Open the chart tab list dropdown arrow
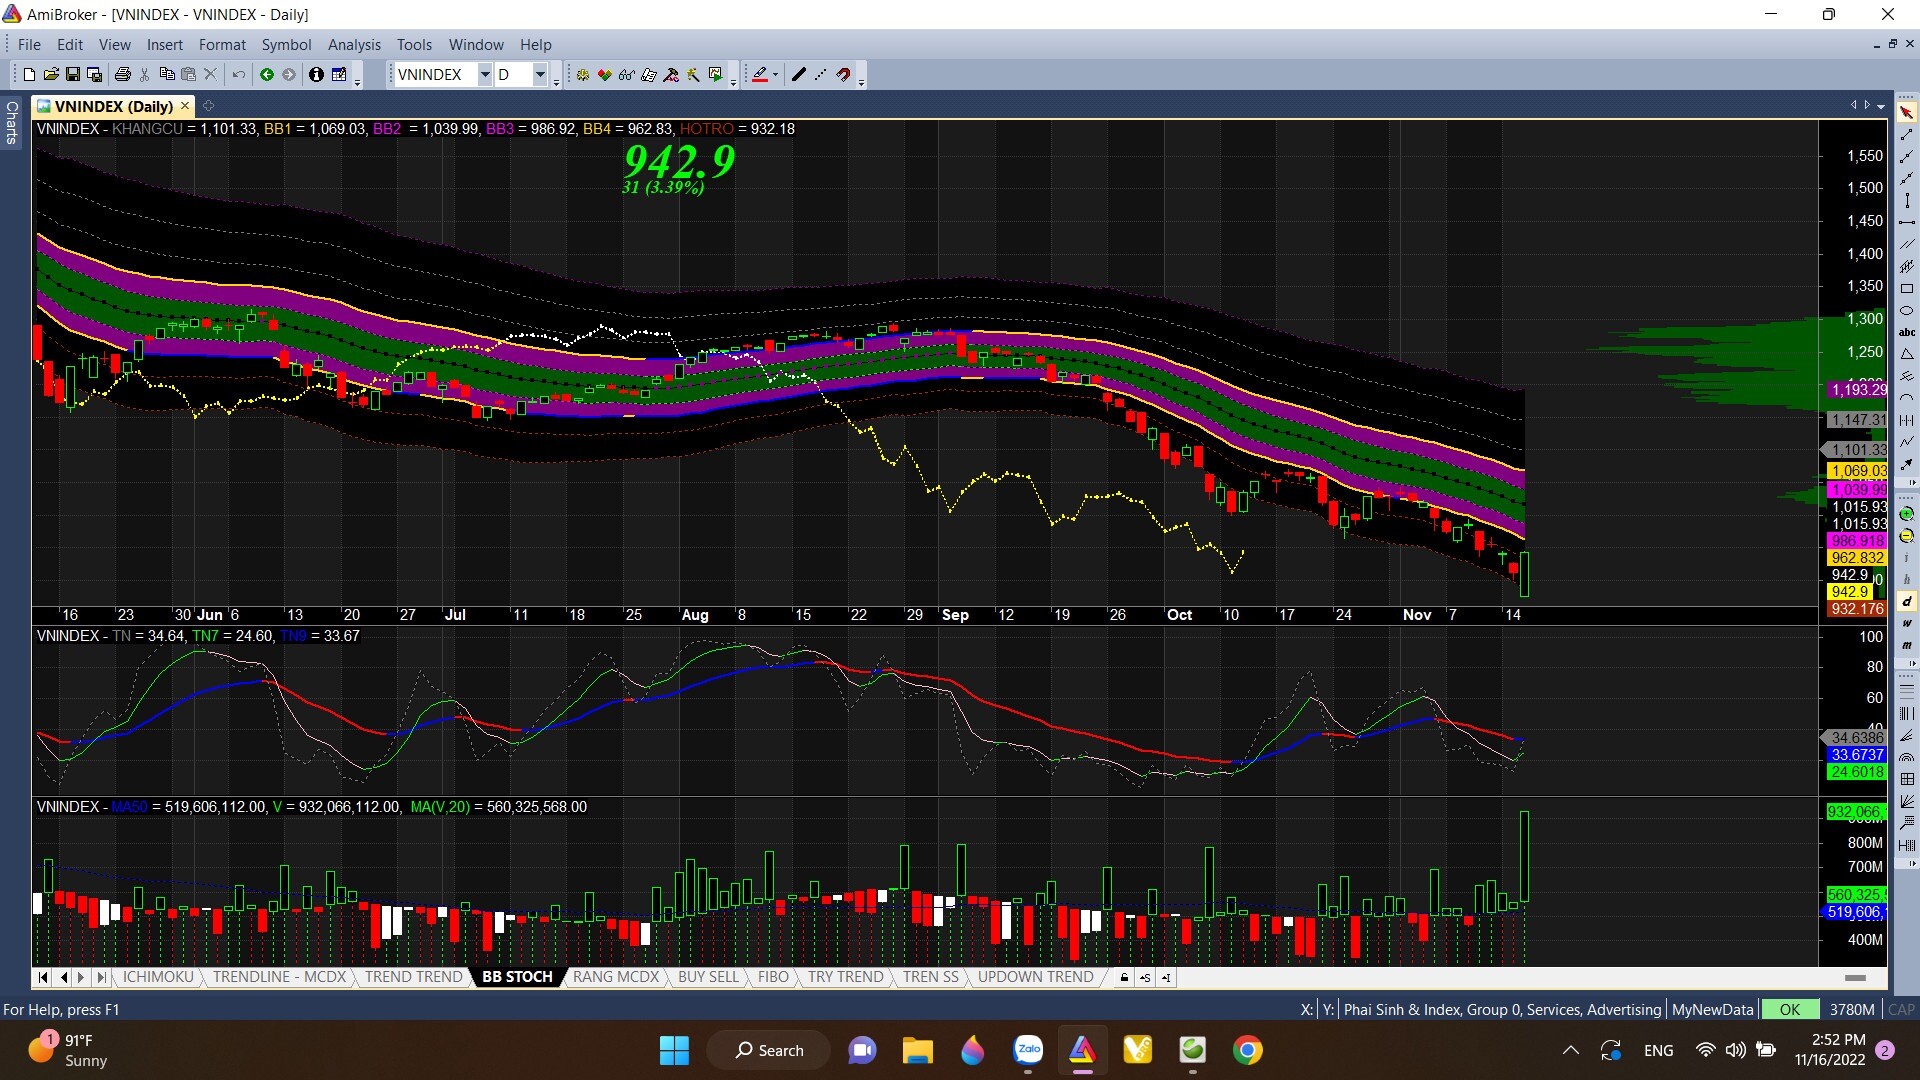Viewport: 1920px width, 1080px height. coord(1881,106)
